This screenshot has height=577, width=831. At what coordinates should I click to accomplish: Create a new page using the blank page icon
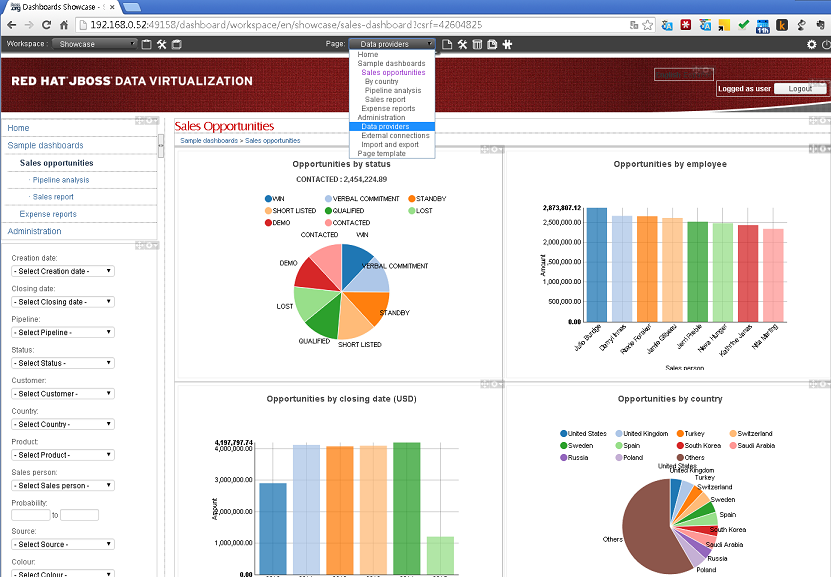447,44
